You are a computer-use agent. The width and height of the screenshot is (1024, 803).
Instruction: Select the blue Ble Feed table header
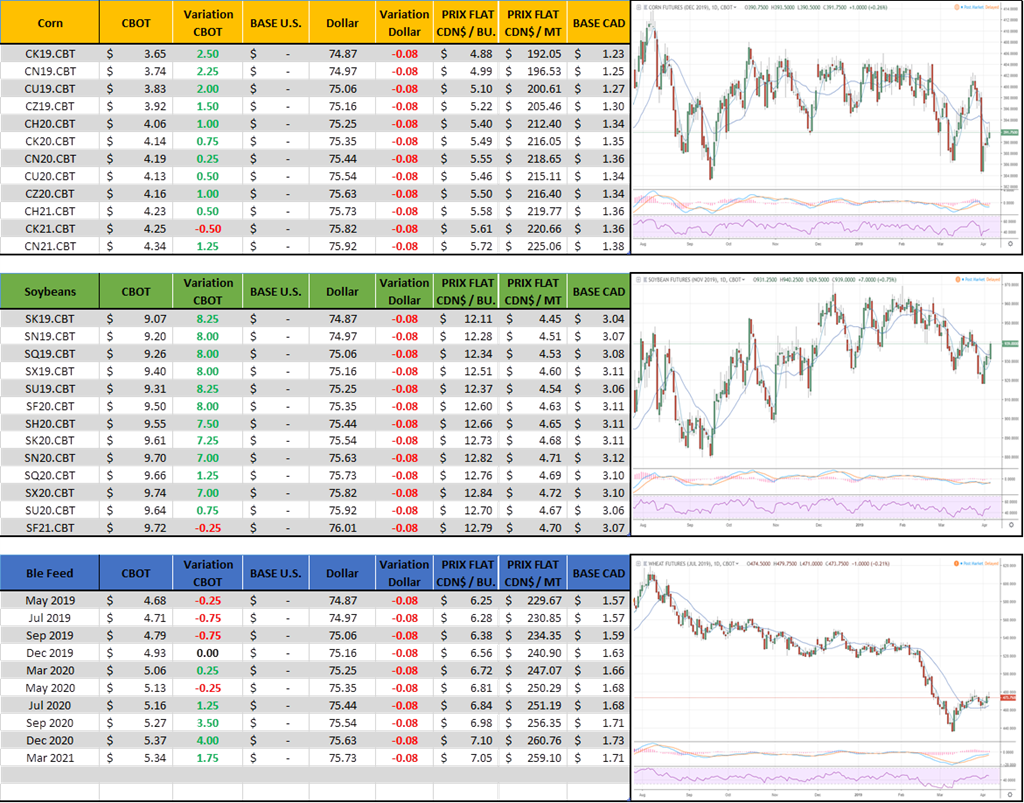coord(50,573)
